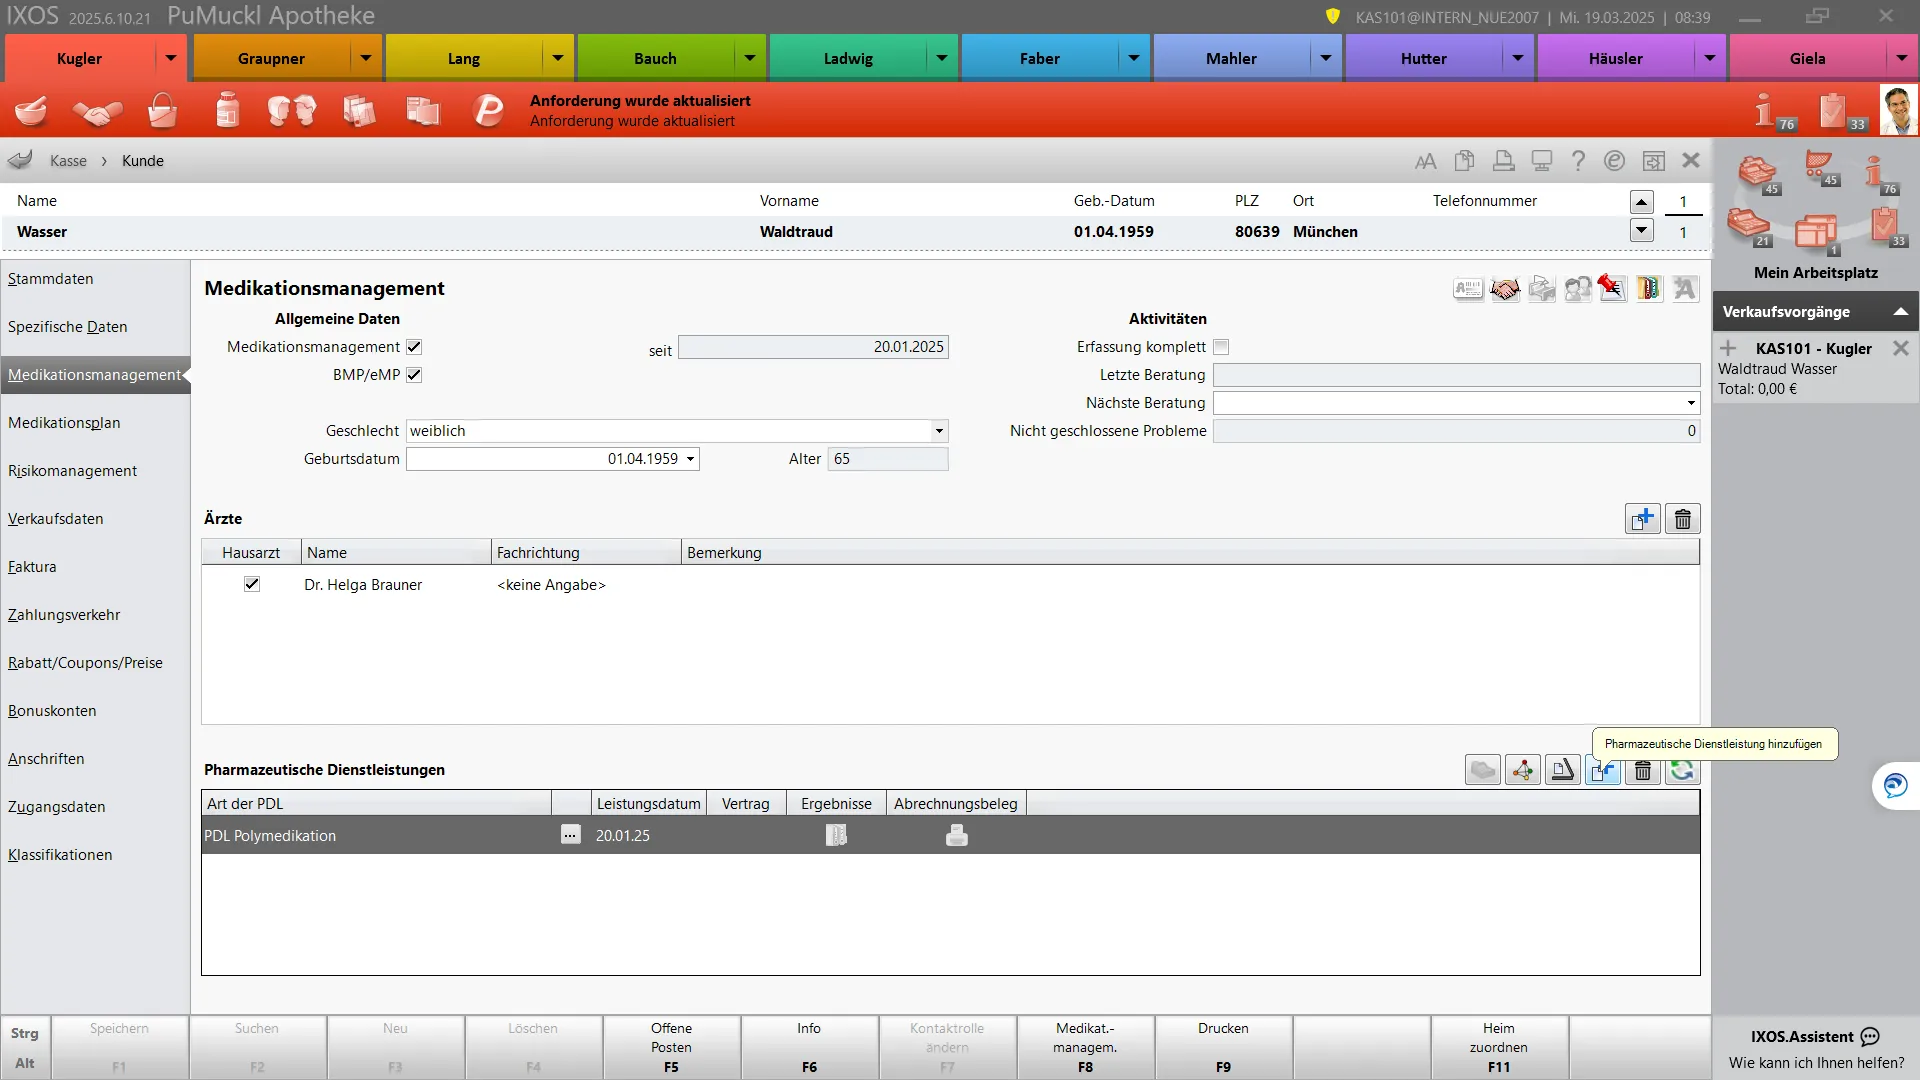Viewport: 1920px width, 1080px height.
Task: Expand Nächste Beratung date dropdown
Action: tap(1691, 403)
